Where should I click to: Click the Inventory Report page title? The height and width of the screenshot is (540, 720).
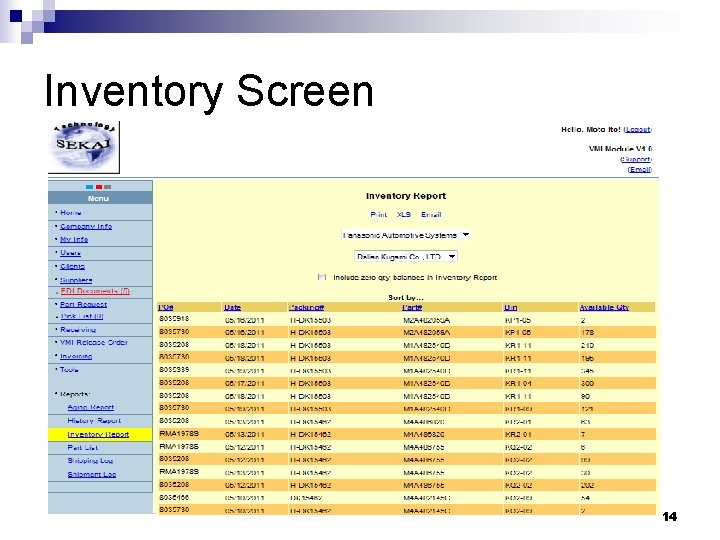point(406,196)
